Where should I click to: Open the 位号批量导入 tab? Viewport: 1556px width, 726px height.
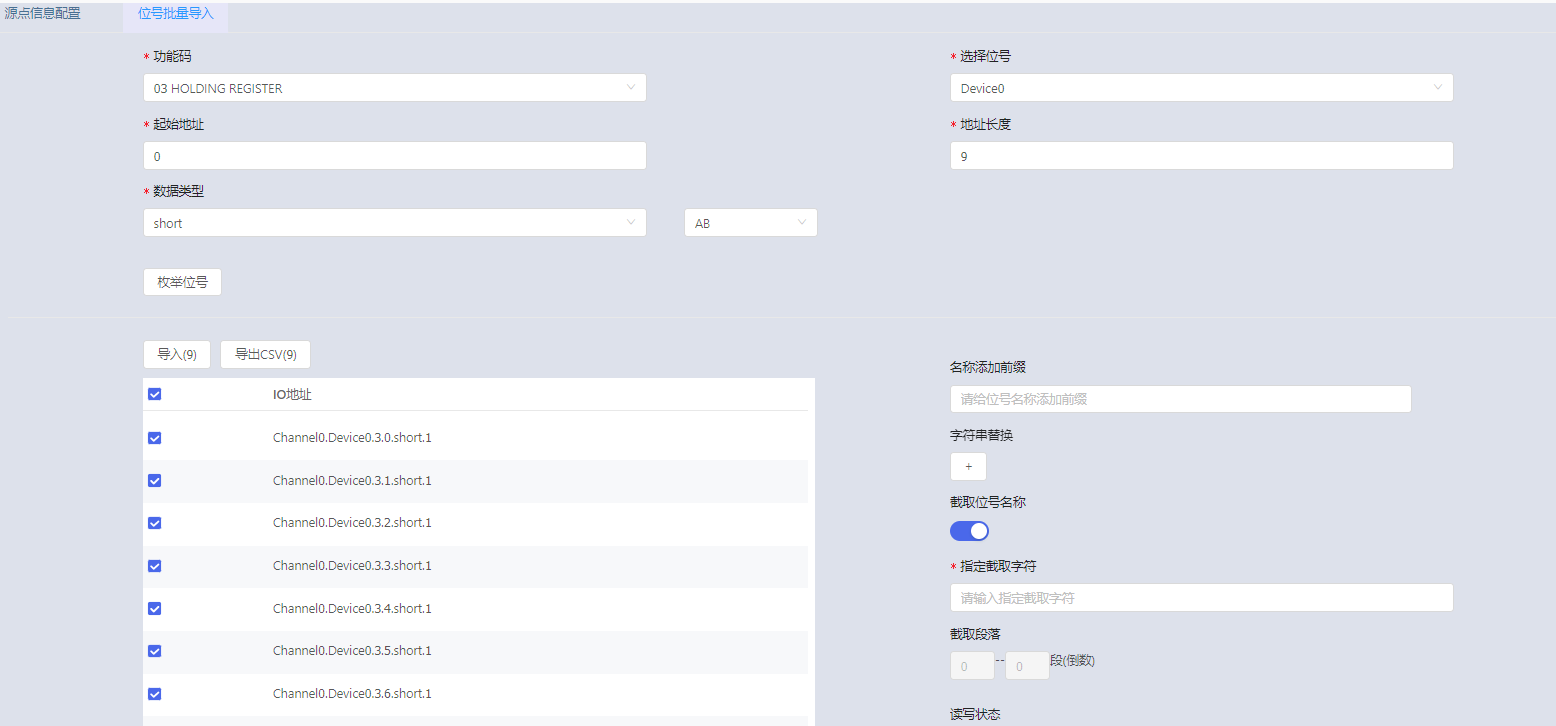(x=175, y=14)
